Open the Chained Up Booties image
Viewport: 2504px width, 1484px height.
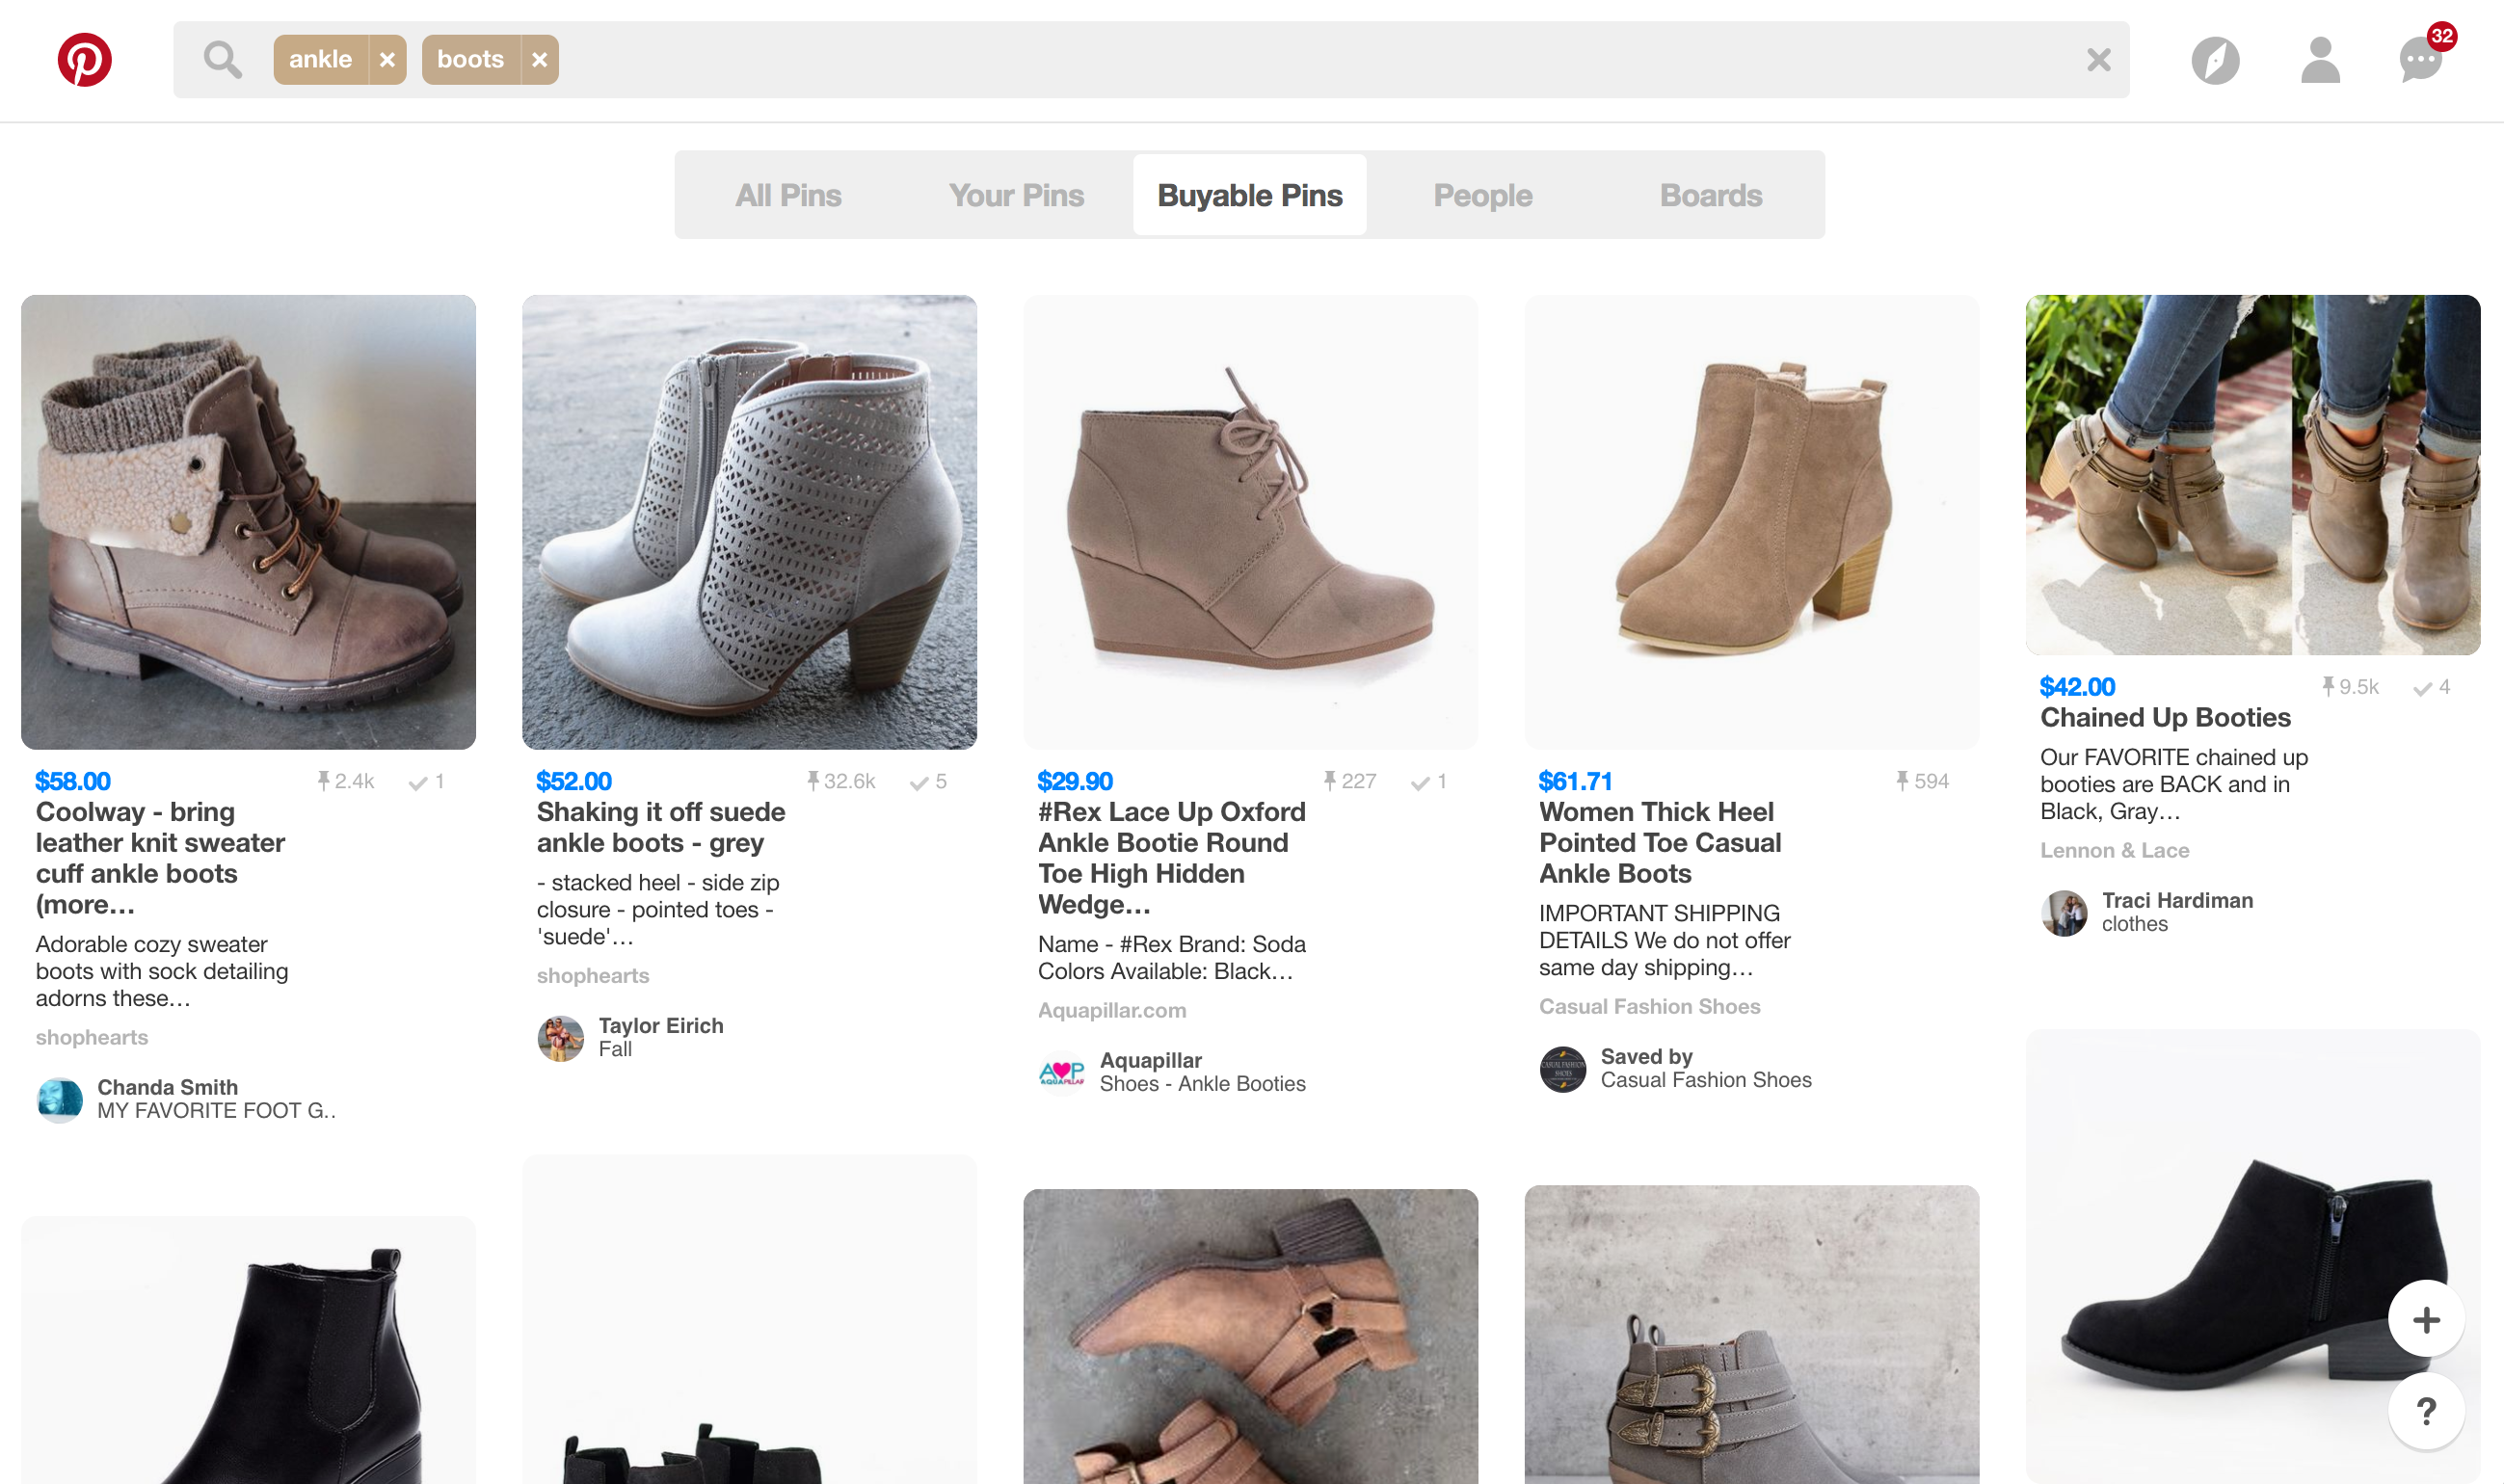click(2252, 475)
